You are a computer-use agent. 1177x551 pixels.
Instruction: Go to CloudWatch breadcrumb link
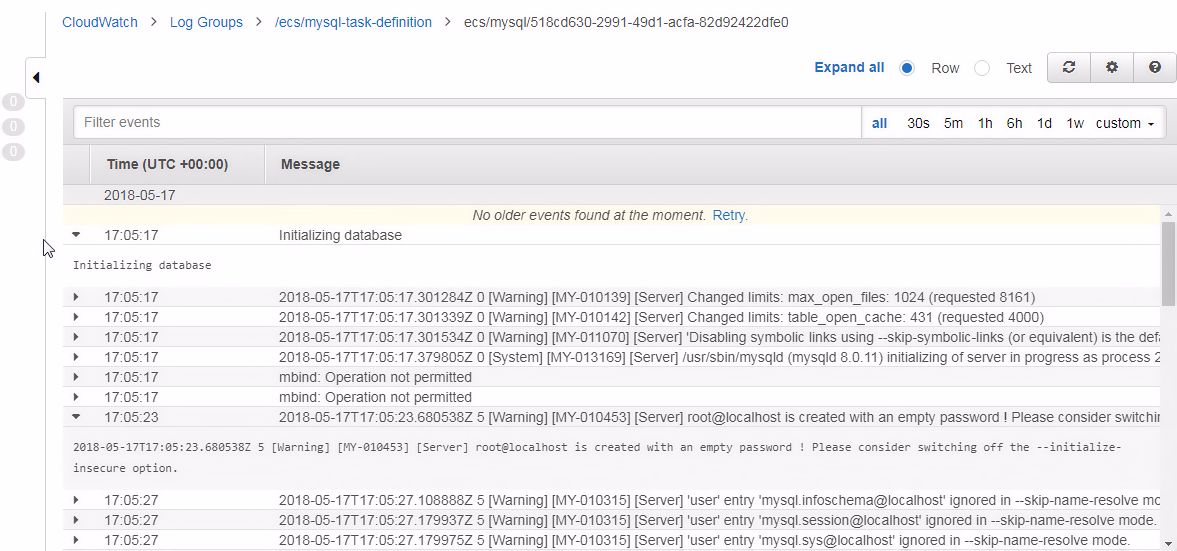[100, 22]
